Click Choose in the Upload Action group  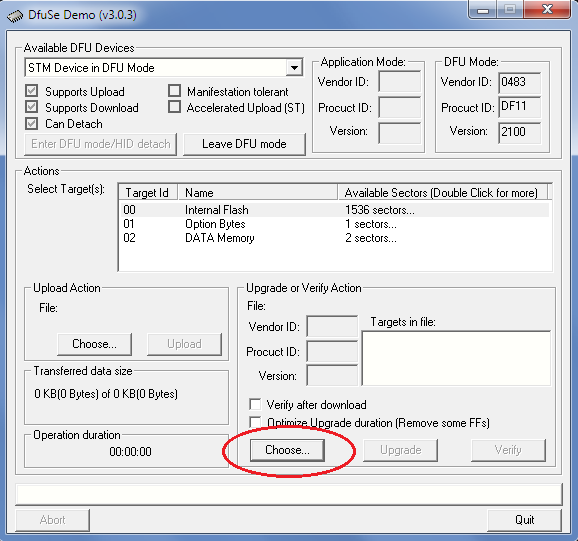(x=94, y=344)
